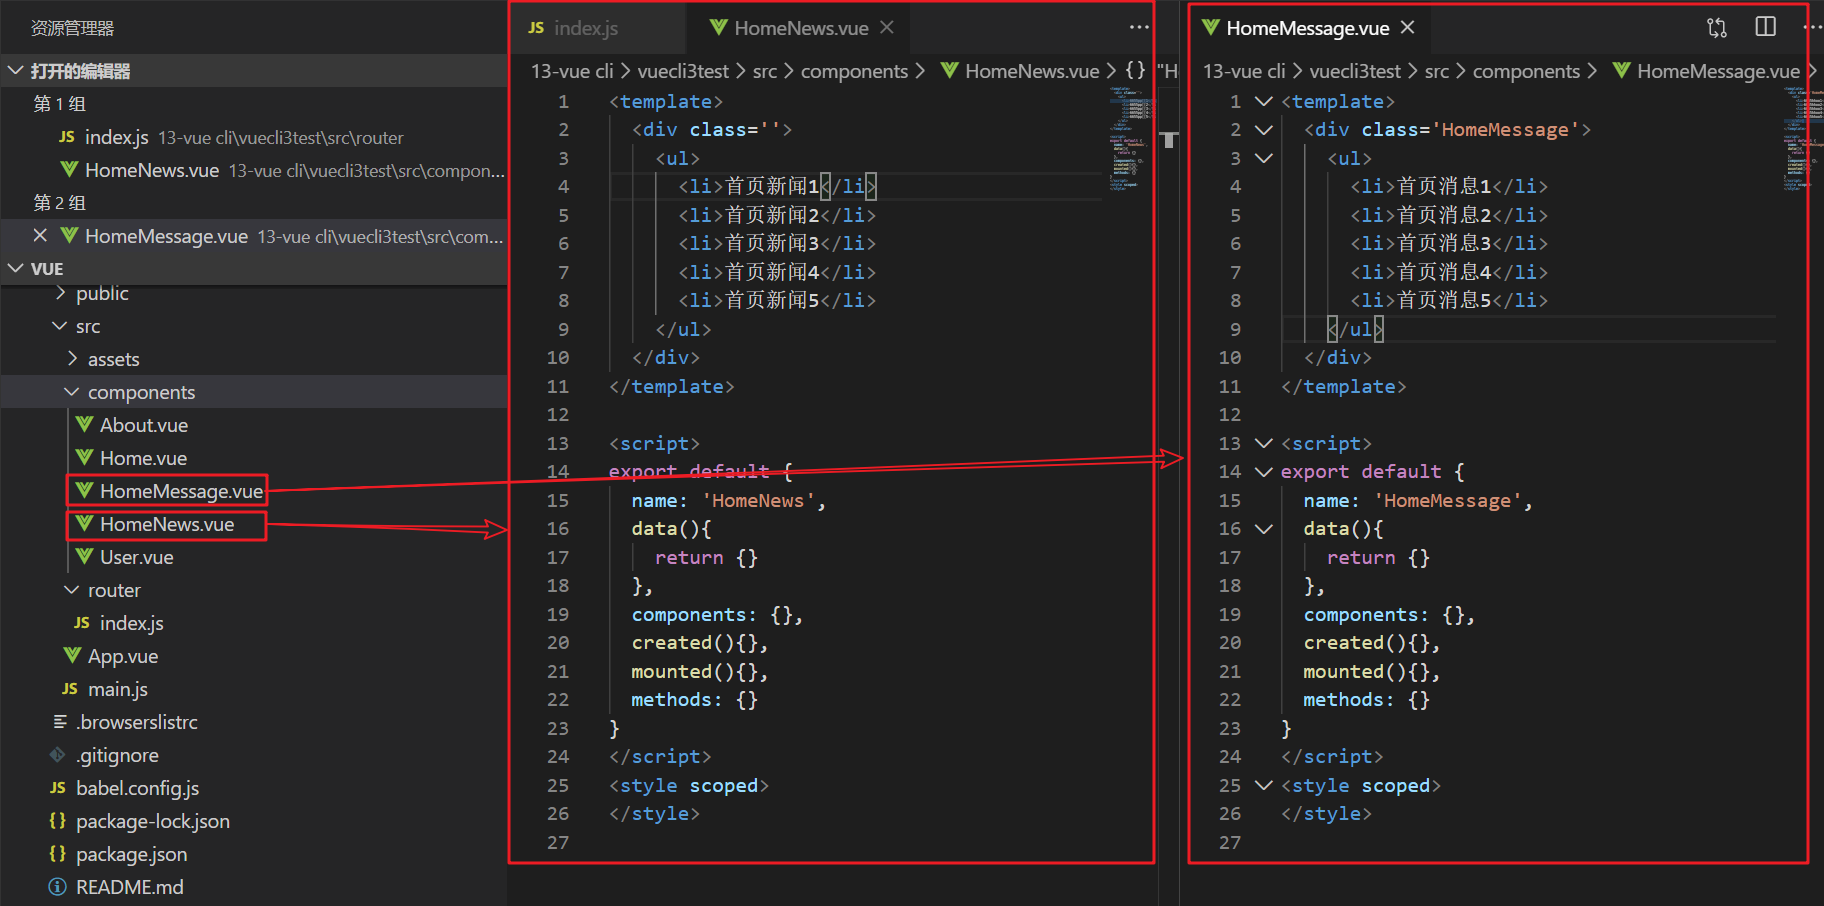Collapse the 打开的编辑器 section
The height and width of the screenshot is (906, 1824).
pos(15,71)
